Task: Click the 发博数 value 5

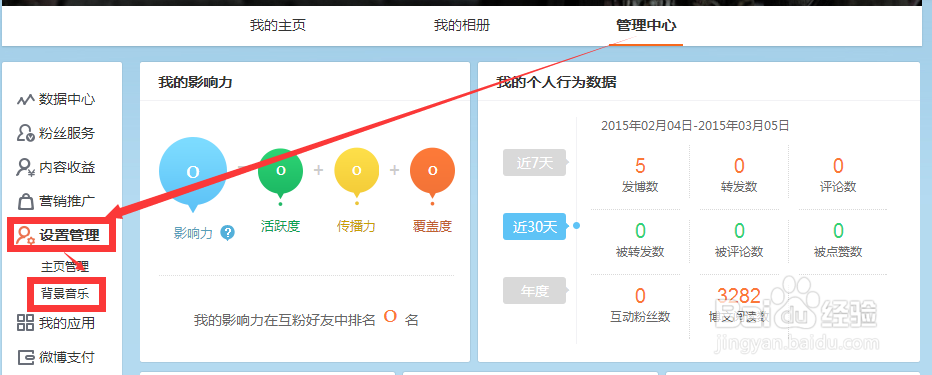Action: 640,166
